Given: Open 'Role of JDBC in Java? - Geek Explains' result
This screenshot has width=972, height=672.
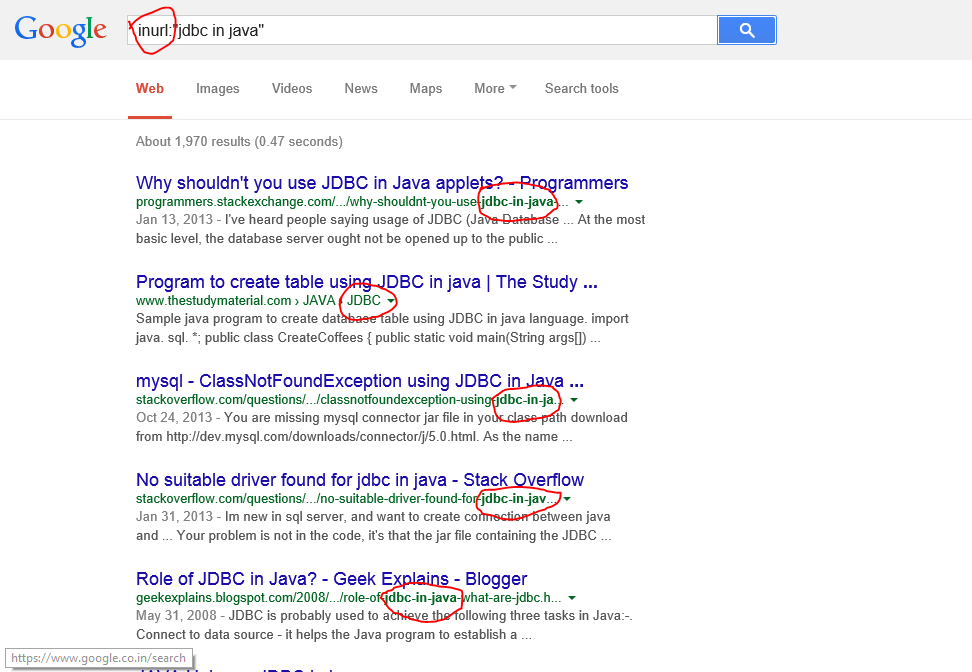Looking at the screenshot, I should click(x=332, y=579).
